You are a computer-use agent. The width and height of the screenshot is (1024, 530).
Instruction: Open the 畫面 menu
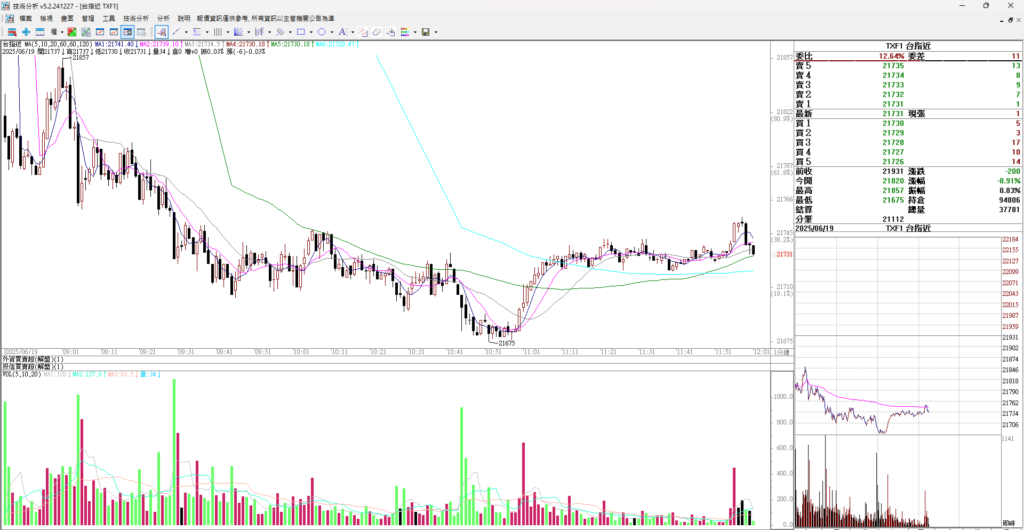click(67, 18)
